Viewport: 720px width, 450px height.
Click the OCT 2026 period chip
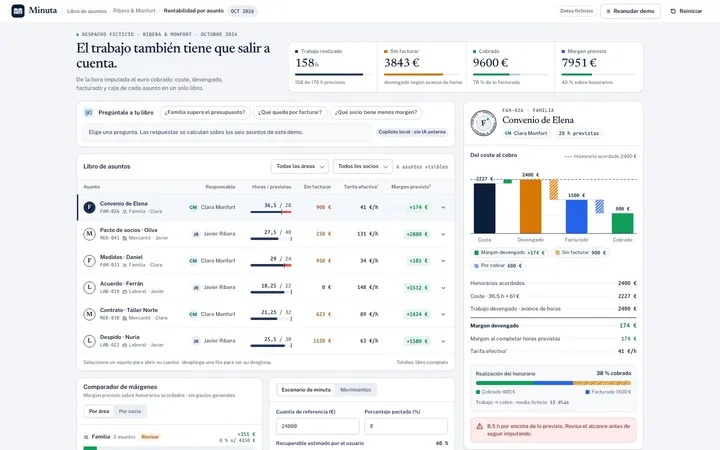242,11
